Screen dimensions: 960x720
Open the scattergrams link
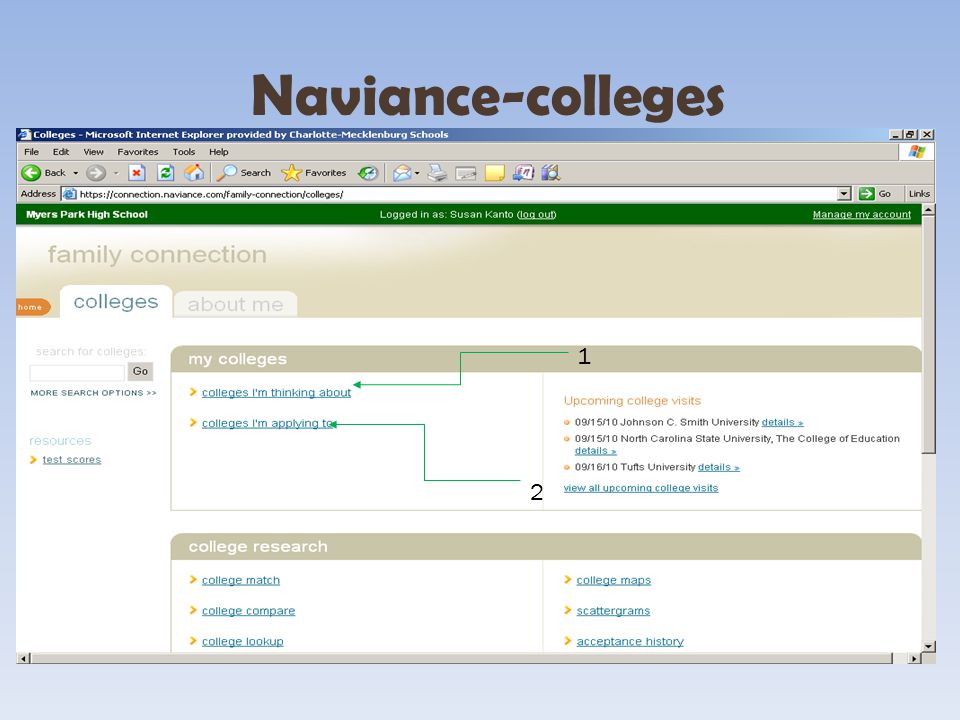click(x=613, y=610)
